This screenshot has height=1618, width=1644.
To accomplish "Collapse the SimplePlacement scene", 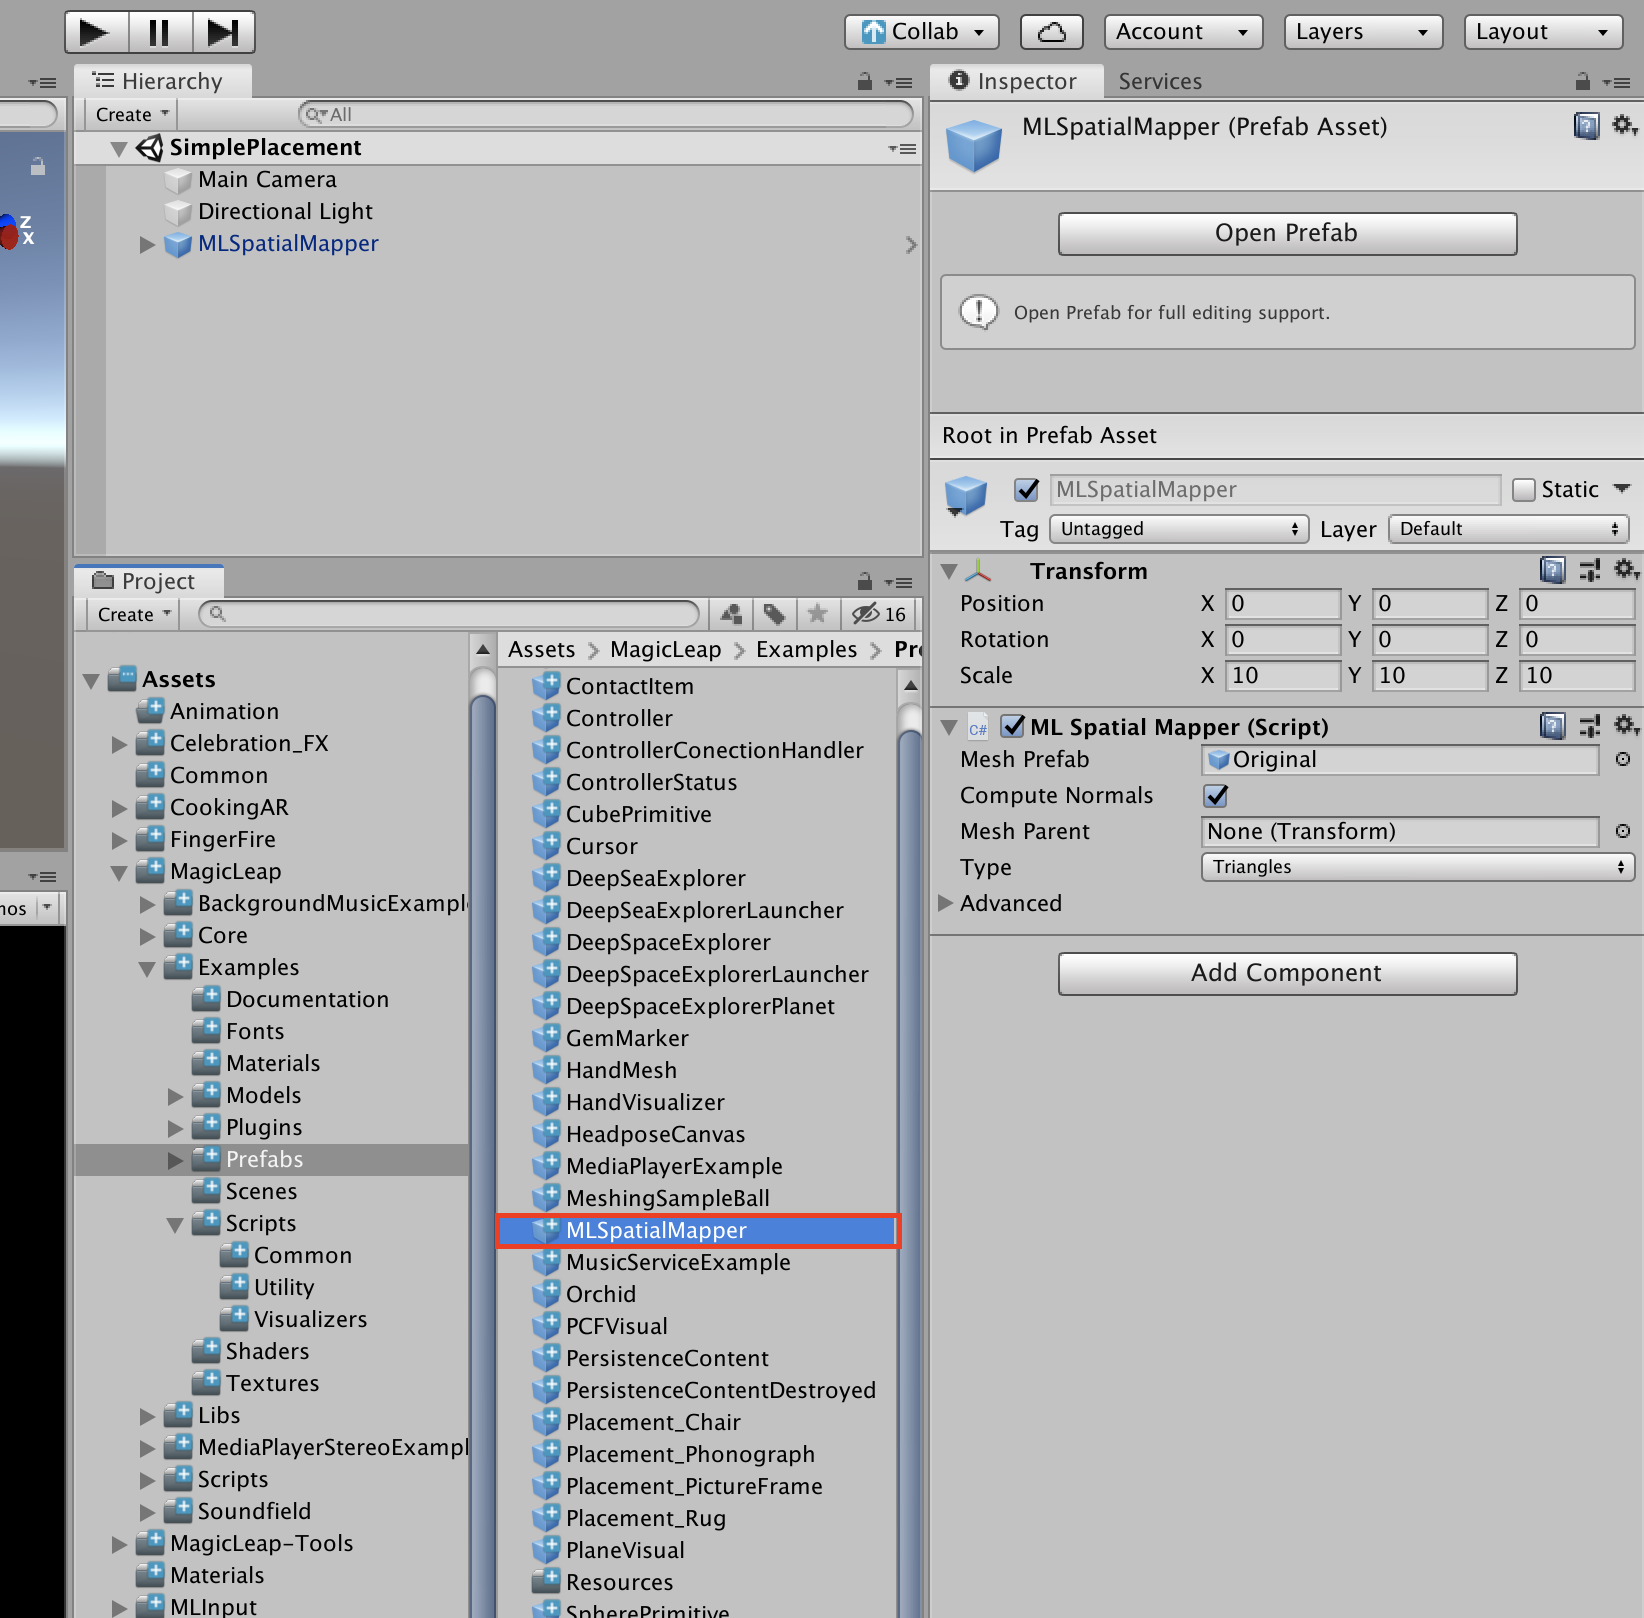I will pyautogui.click(x=119, y=149).
